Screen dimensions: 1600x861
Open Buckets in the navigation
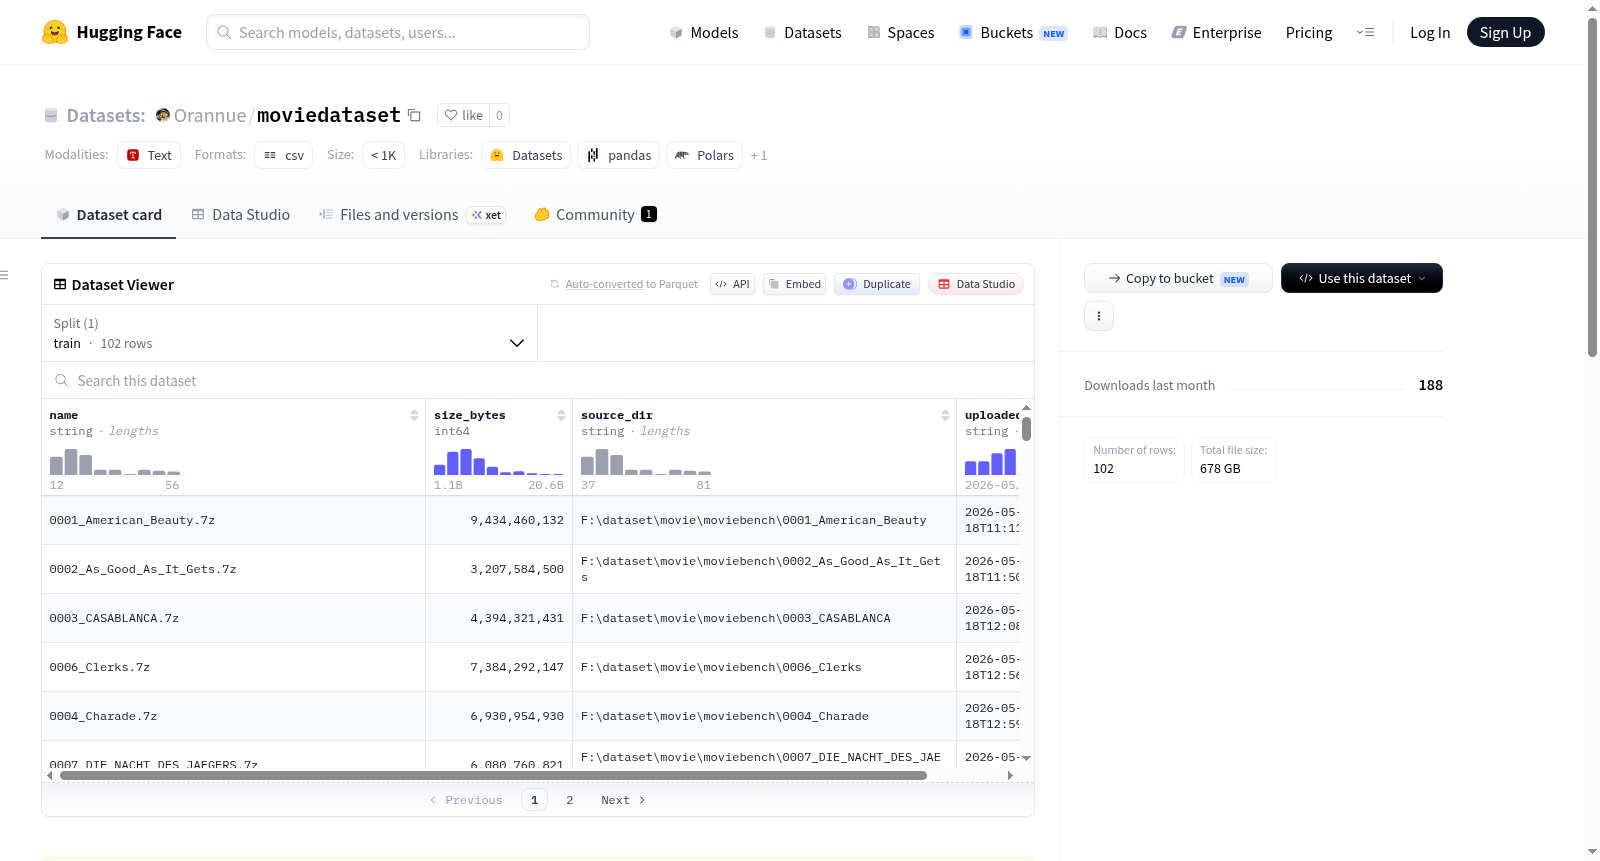(1013, 33)
